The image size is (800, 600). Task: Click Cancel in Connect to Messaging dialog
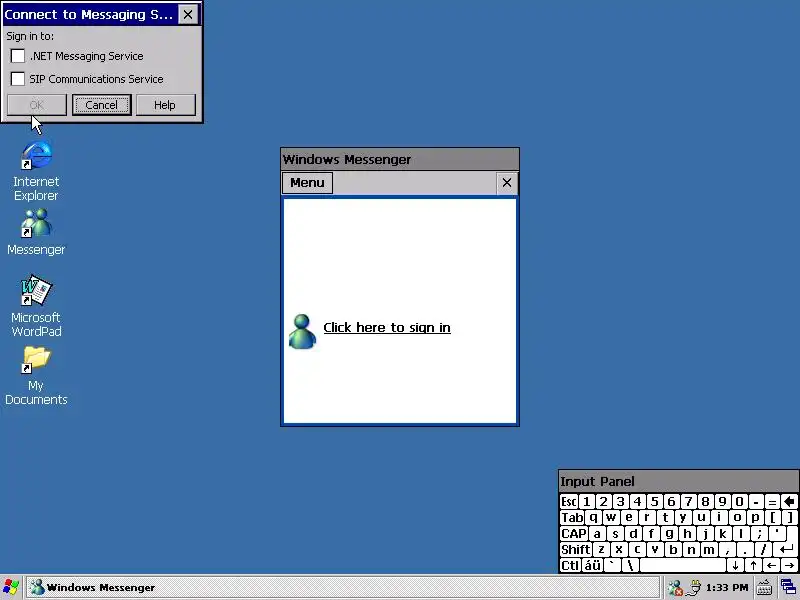click(x=102, y=105)
